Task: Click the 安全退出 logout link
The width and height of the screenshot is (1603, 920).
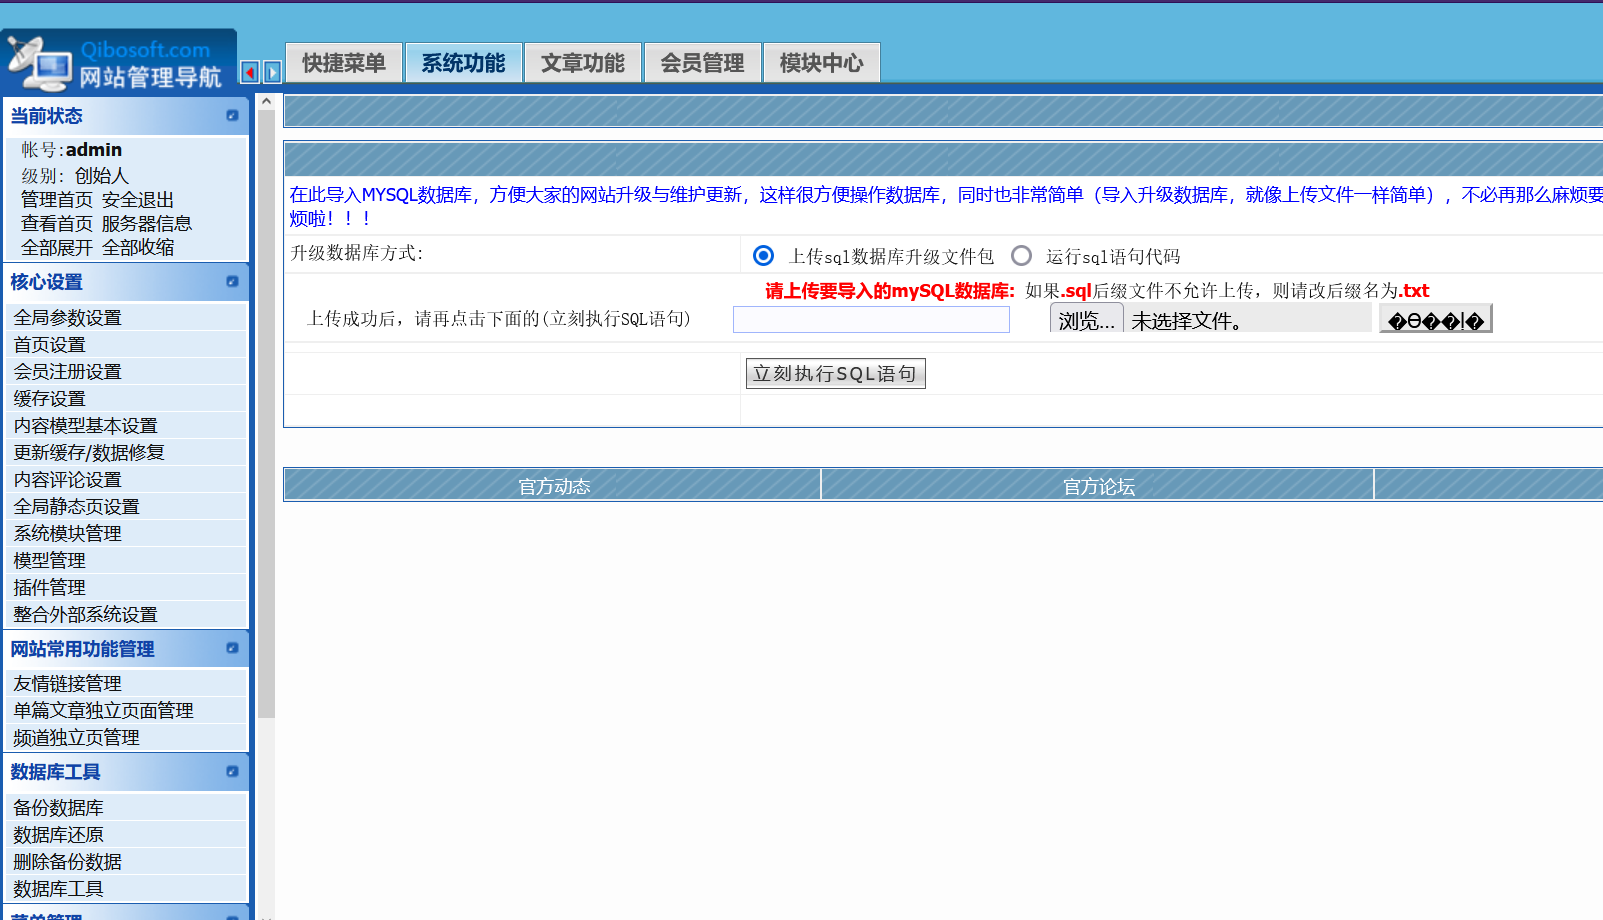Action: click(138, 200)
